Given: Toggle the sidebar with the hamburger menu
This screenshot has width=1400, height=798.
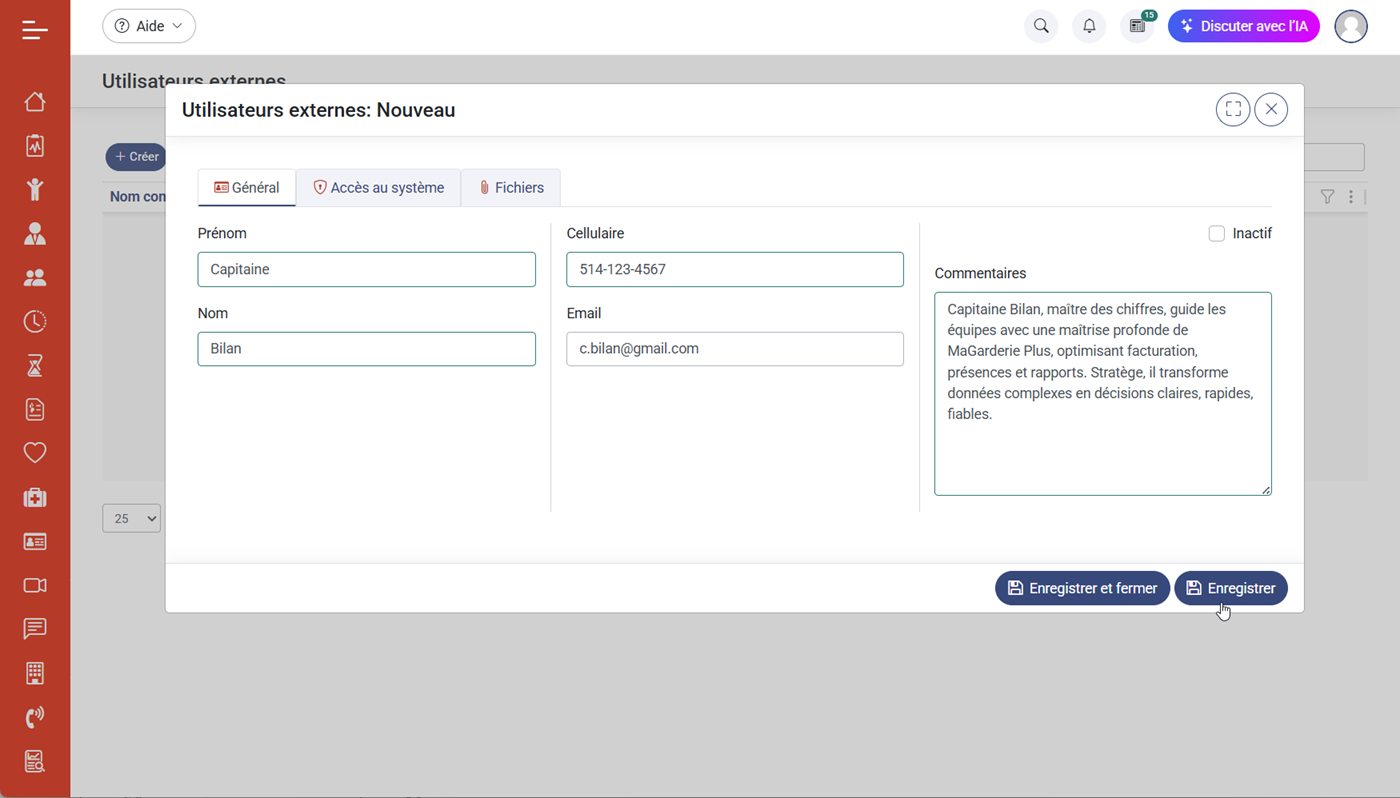Looking at the screenshot, I should pos(35,28).
